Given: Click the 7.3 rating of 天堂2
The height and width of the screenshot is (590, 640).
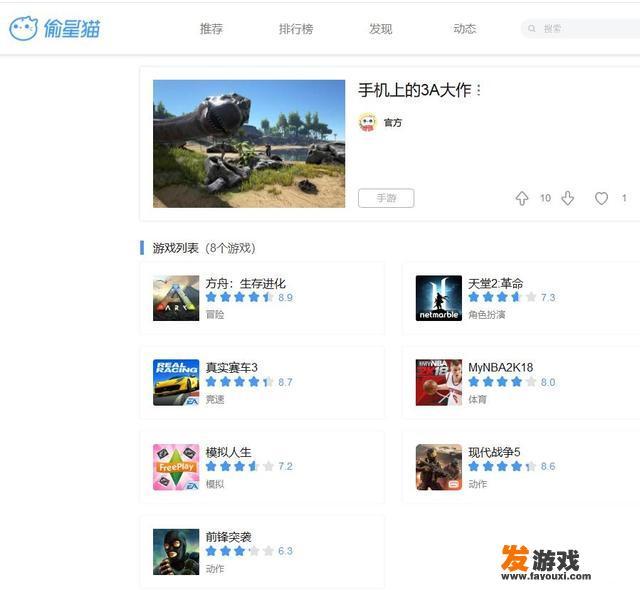Looking at the screenshot, I should (548, 297).
